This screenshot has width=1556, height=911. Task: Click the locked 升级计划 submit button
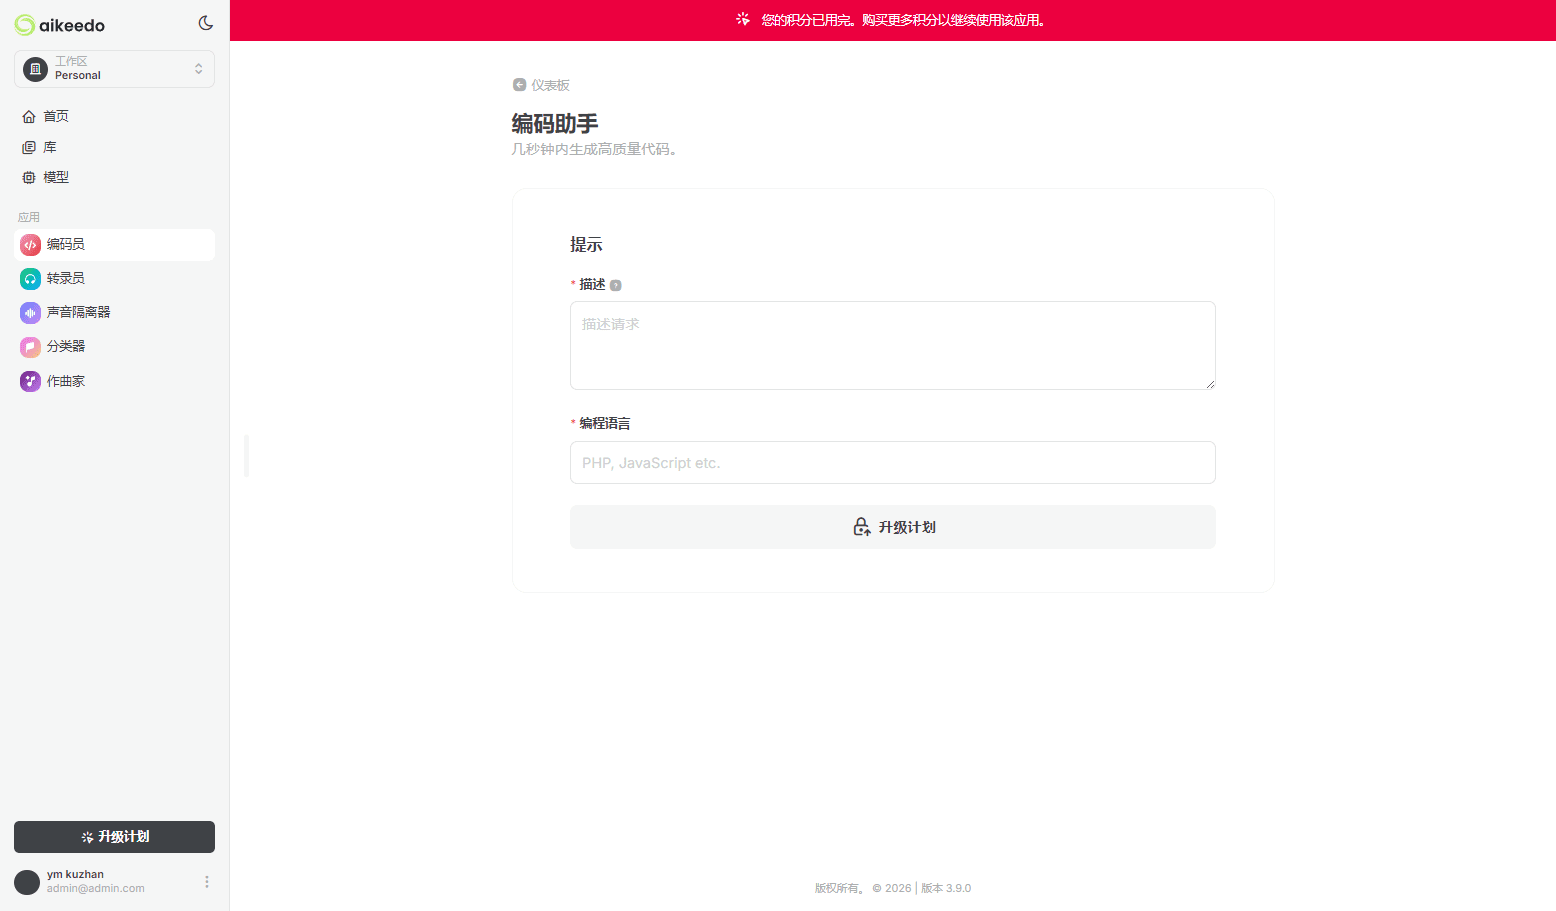click(x=892, y=527)
